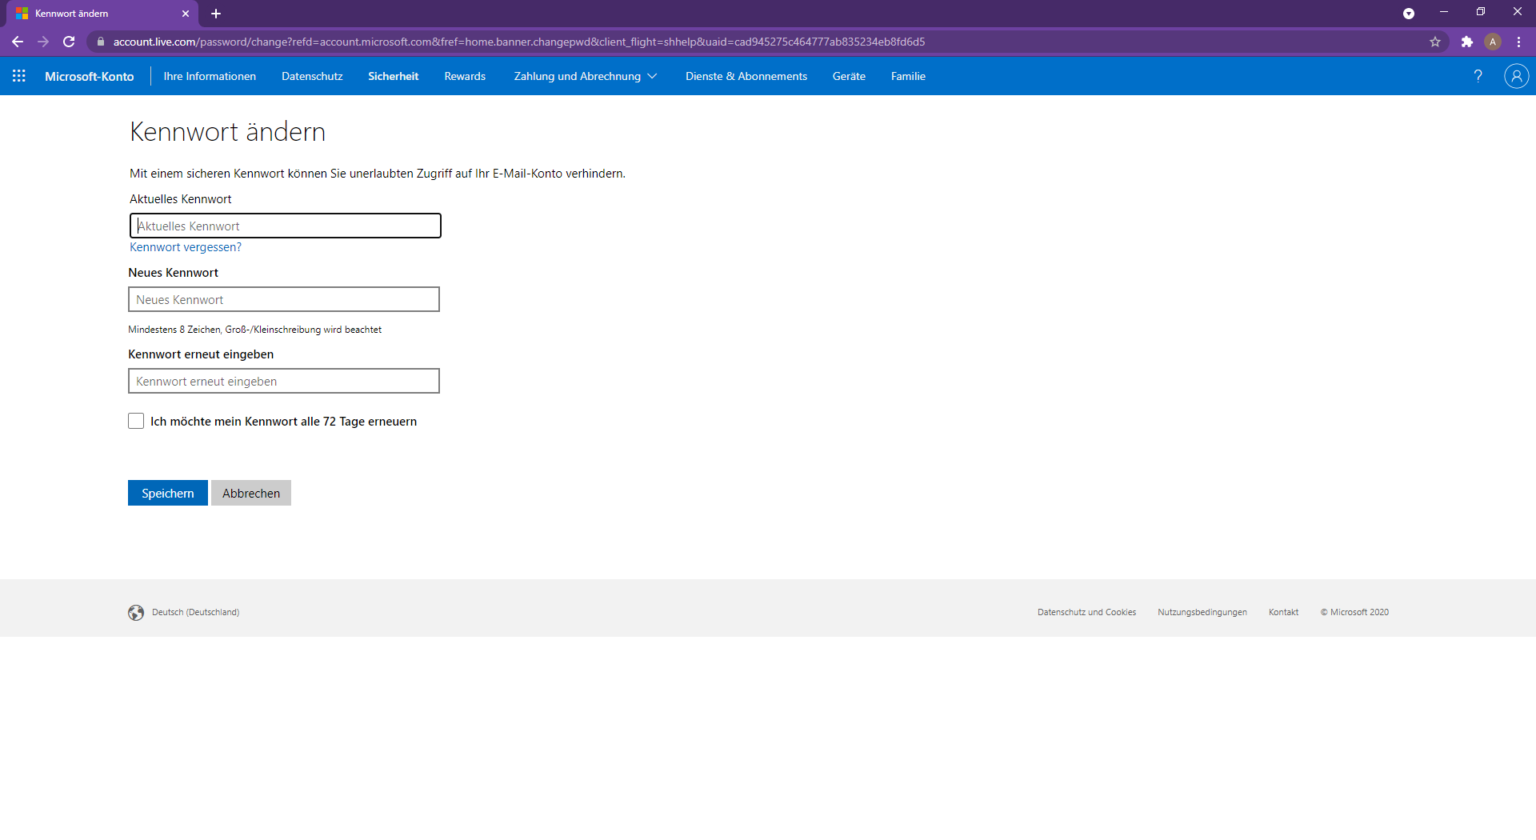Click the language globe icon in footer
This screenshot has height=840, width=1536.
pos(136,612)
